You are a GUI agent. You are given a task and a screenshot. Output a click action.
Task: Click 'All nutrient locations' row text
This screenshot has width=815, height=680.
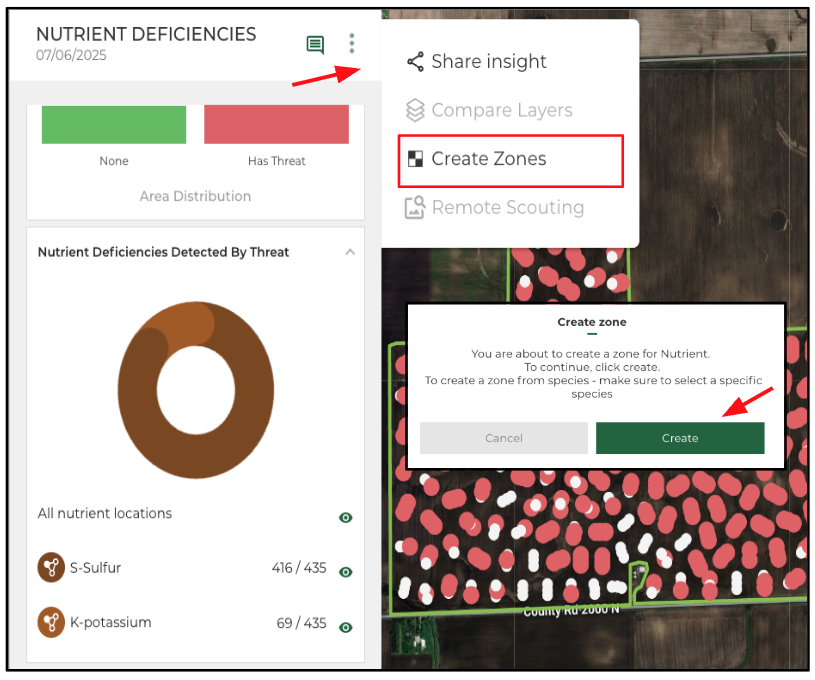coord(104,513)
